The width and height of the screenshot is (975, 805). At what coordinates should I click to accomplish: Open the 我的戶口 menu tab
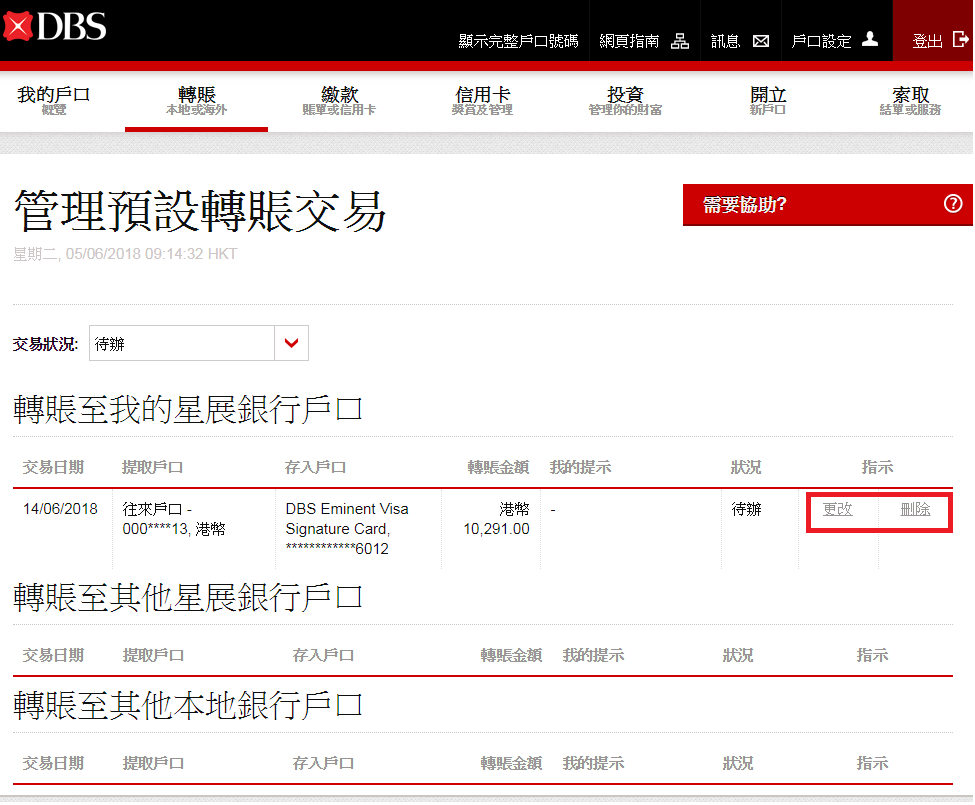[x=54, y=100]
